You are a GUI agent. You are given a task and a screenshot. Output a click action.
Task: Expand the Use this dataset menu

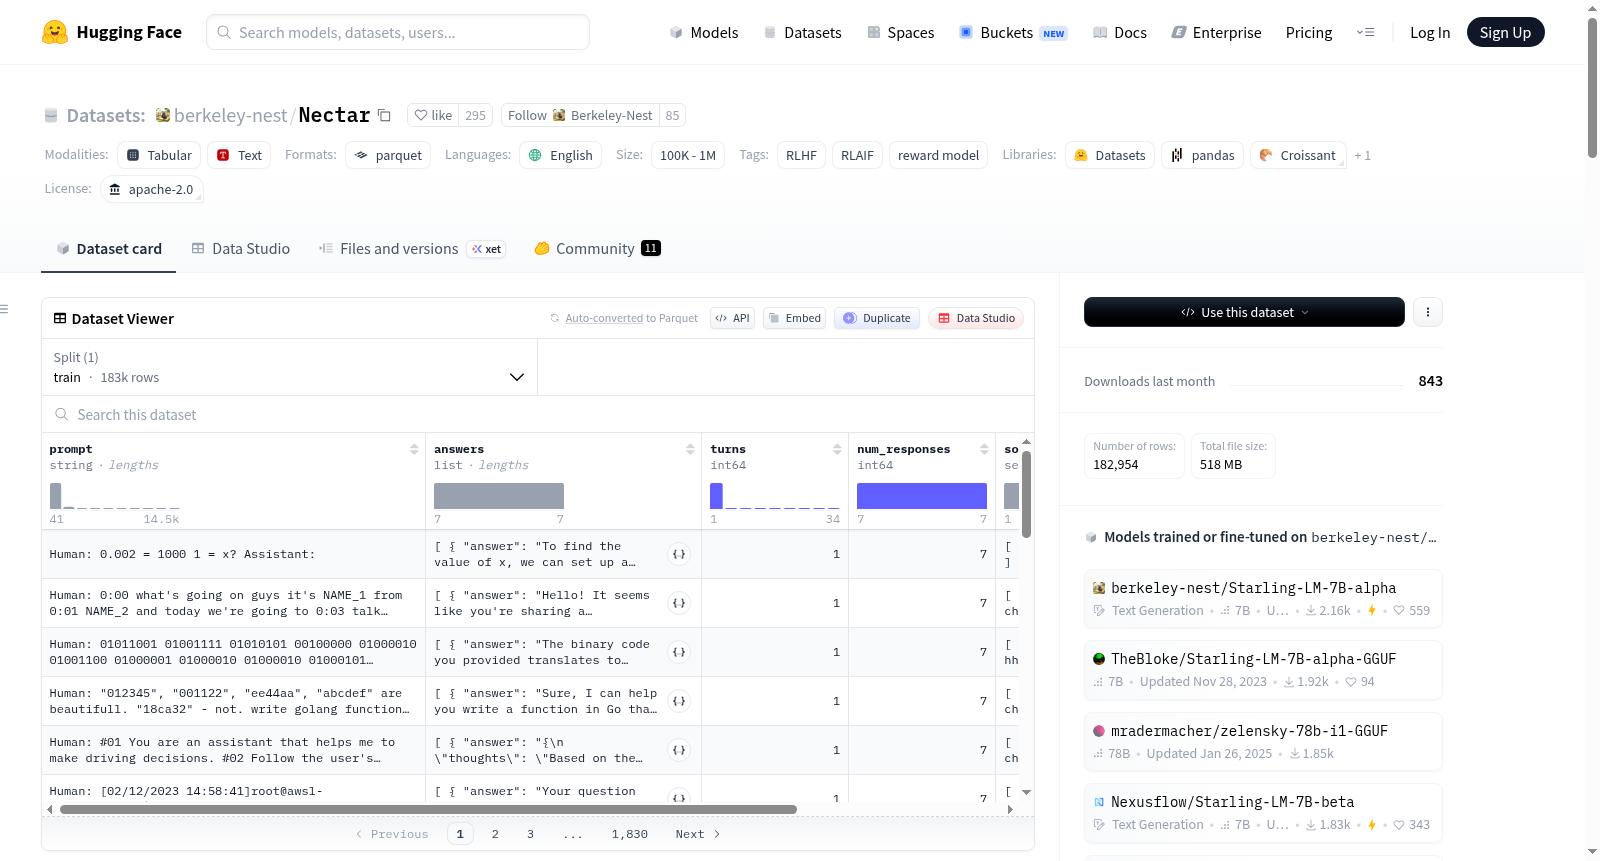[1244, 312]
